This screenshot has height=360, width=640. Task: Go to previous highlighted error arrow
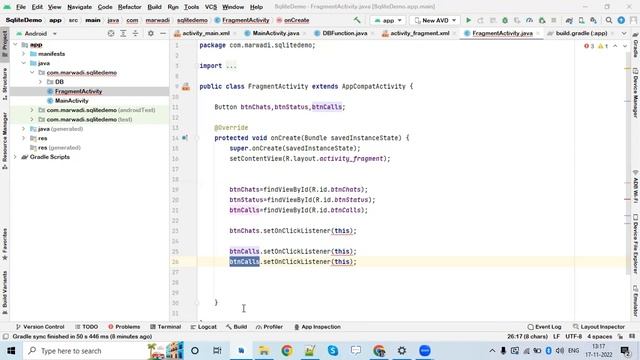point(615,46)
